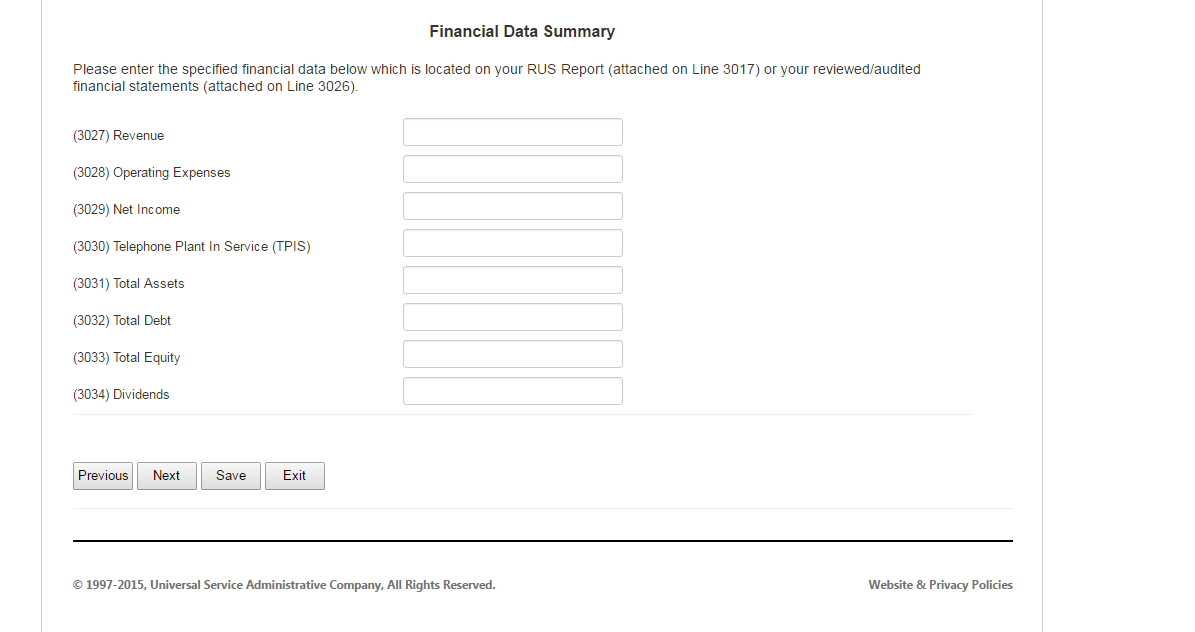Image resolution: width=1195 pixels, height=632 pixels.
Task: Focus the Operating Expenses text box
Action: click(x=512, y=169)
